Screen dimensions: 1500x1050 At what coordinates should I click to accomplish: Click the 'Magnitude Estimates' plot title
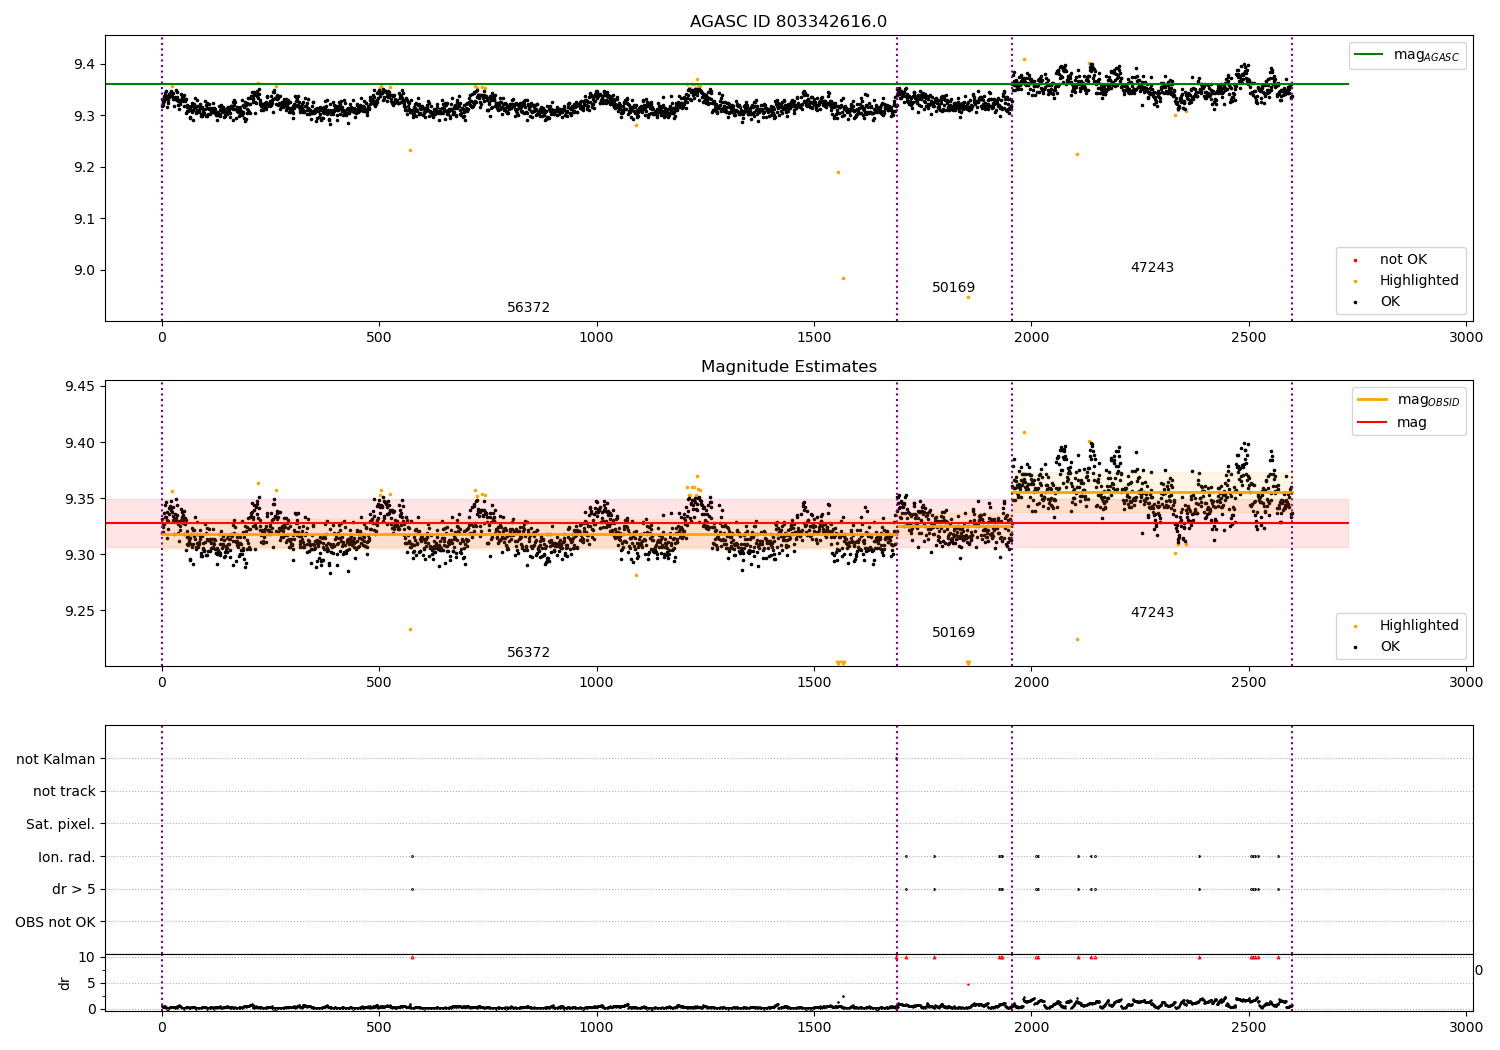788,367
